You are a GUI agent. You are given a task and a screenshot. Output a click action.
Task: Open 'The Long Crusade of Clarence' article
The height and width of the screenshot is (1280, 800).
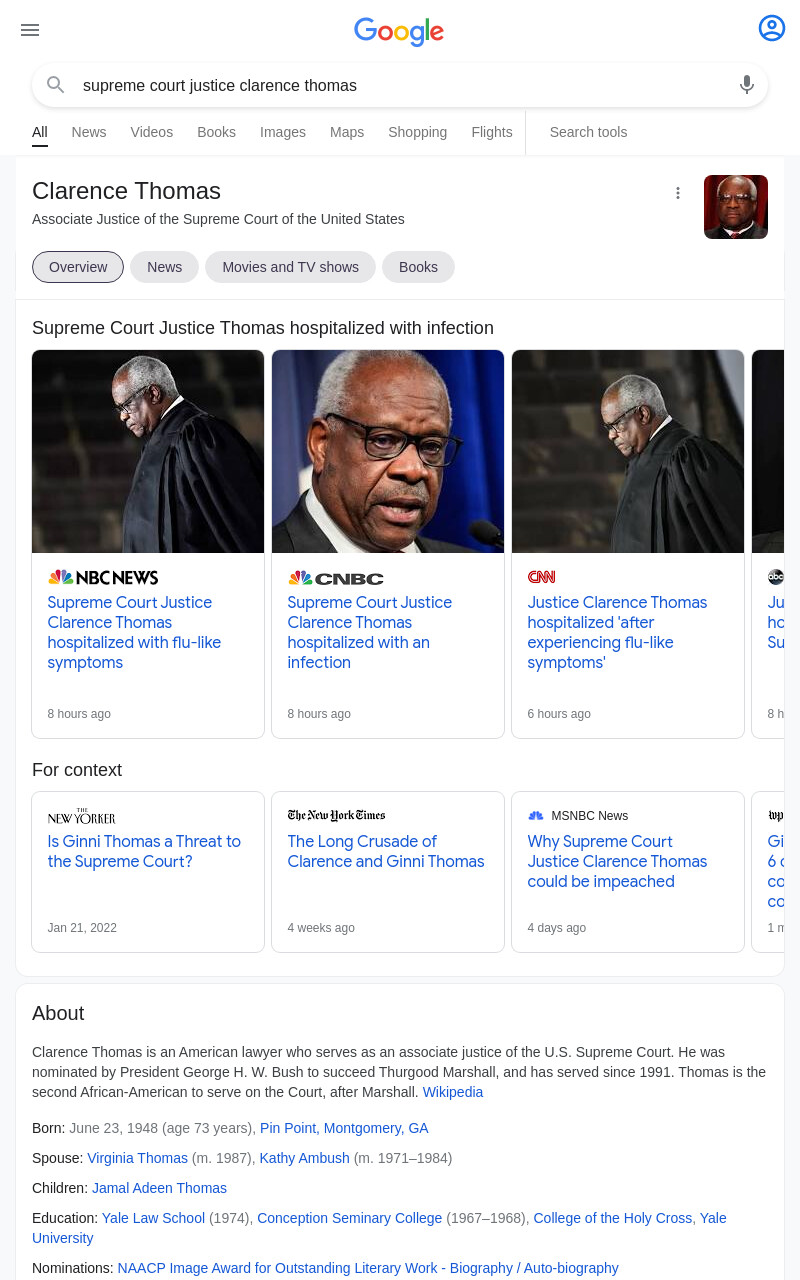[x=386, y=851]
